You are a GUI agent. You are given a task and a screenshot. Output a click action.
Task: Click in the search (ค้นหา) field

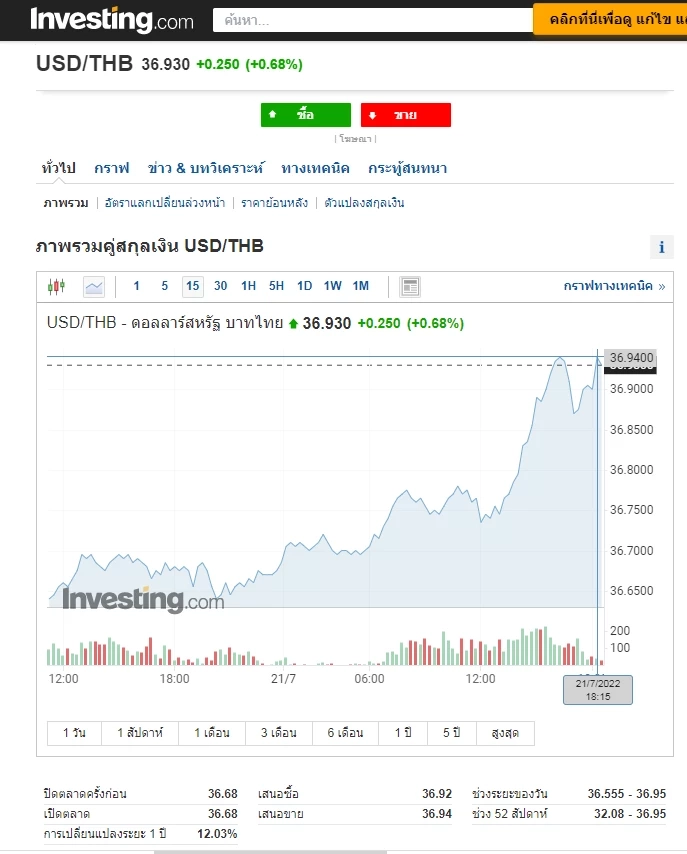[x=372, y=20]
